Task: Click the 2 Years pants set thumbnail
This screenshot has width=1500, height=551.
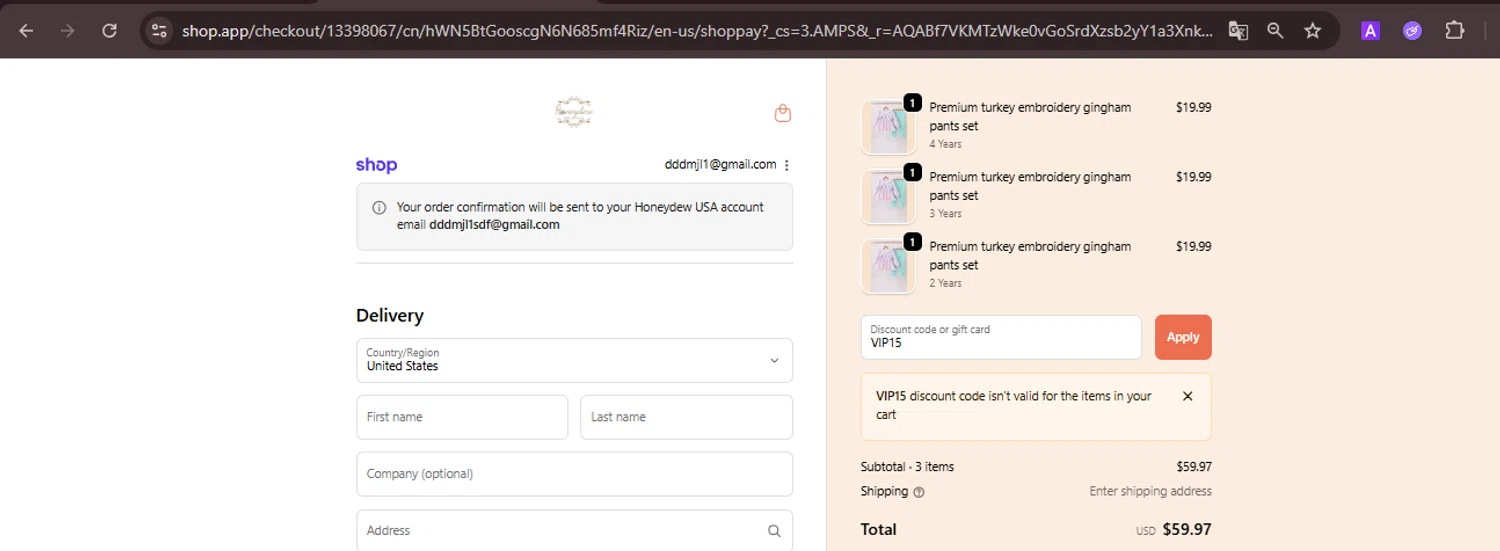Action: pos(888,266)
